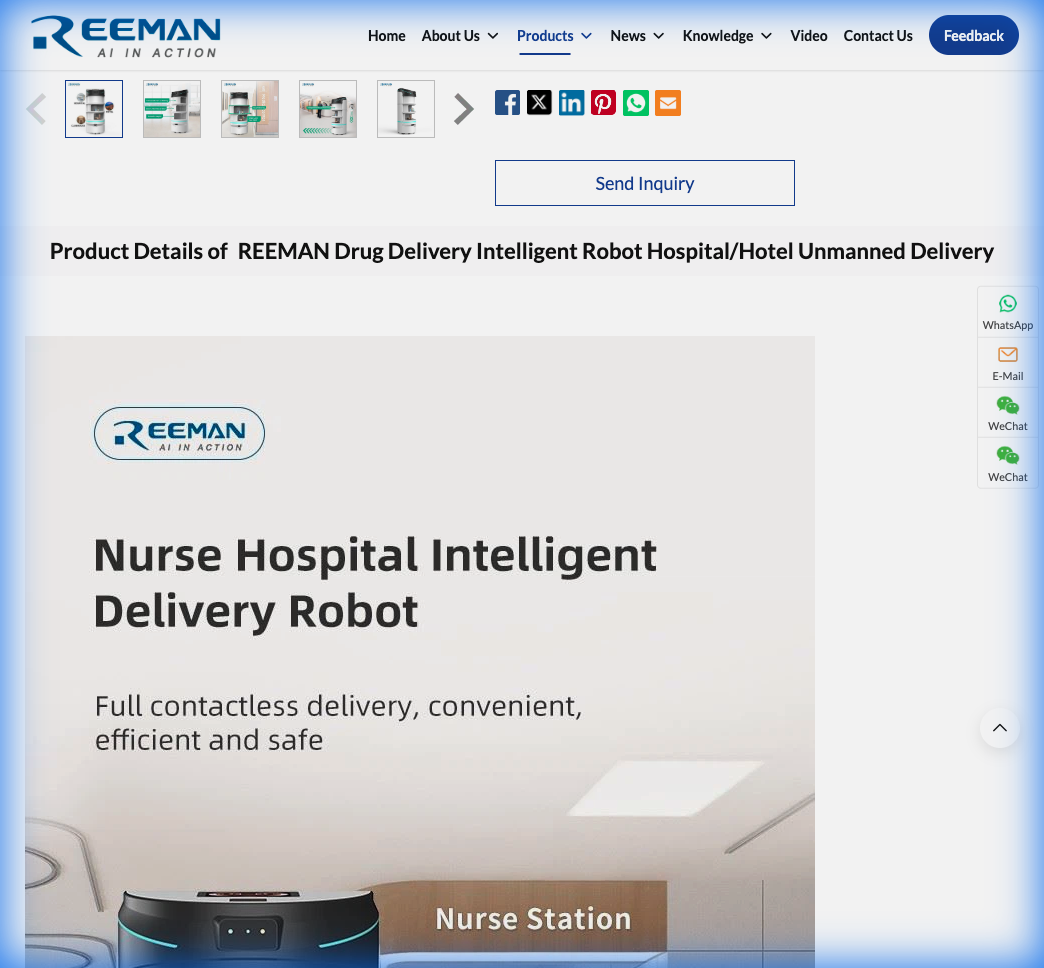Click the Send Inquiry button
This screenshot has width=1044, height=968.
tap(644, 183)
